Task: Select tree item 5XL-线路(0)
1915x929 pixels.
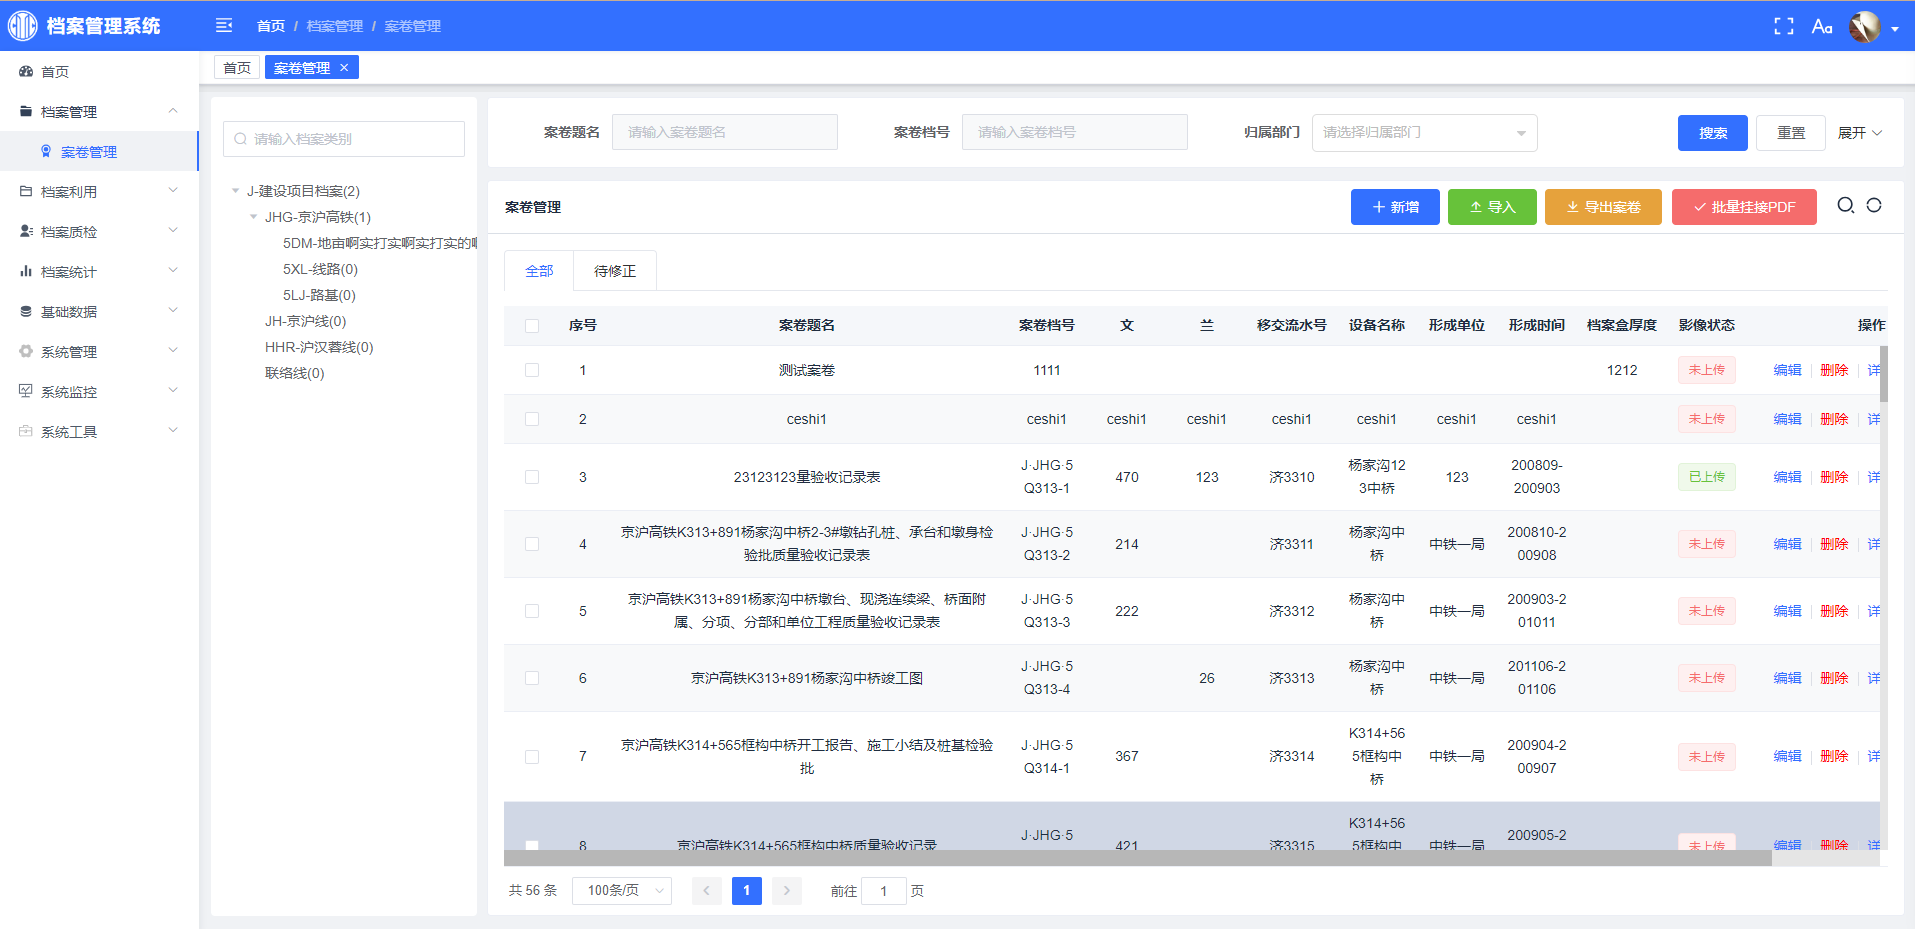Action: 320,269
